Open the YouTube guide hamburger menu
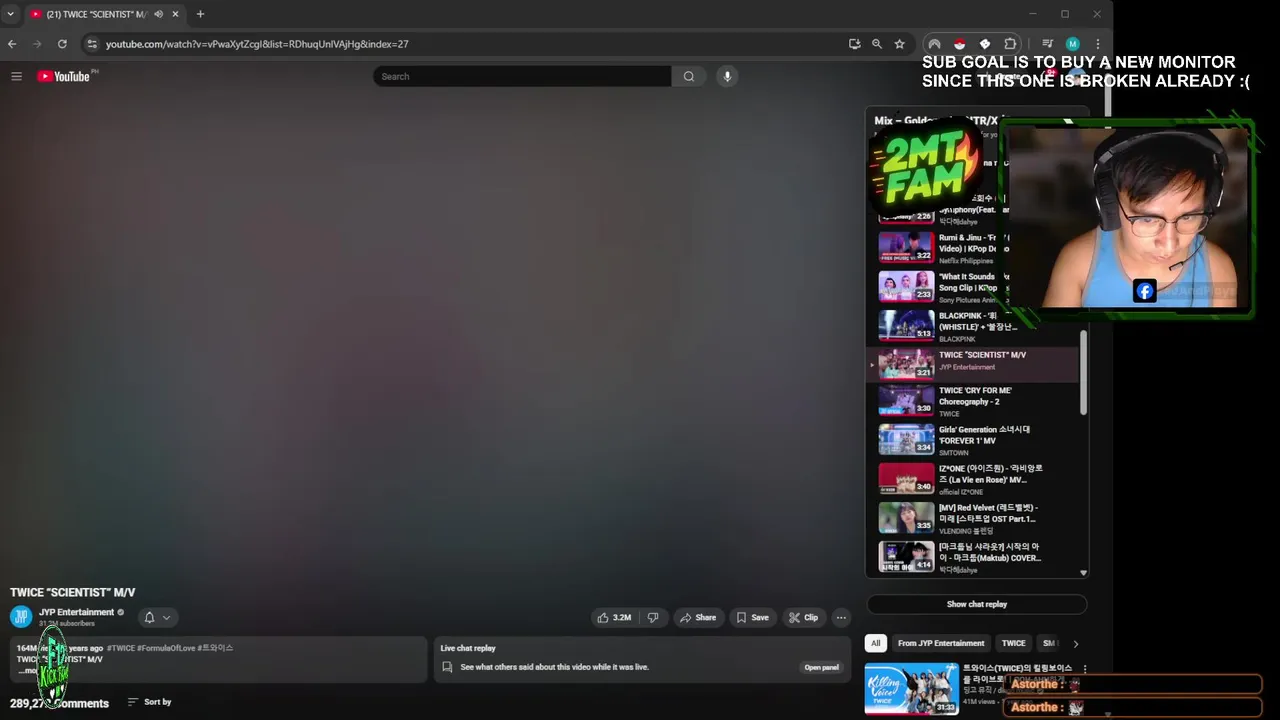Viewport: 1280px width, 720px height. click(16, 76)
